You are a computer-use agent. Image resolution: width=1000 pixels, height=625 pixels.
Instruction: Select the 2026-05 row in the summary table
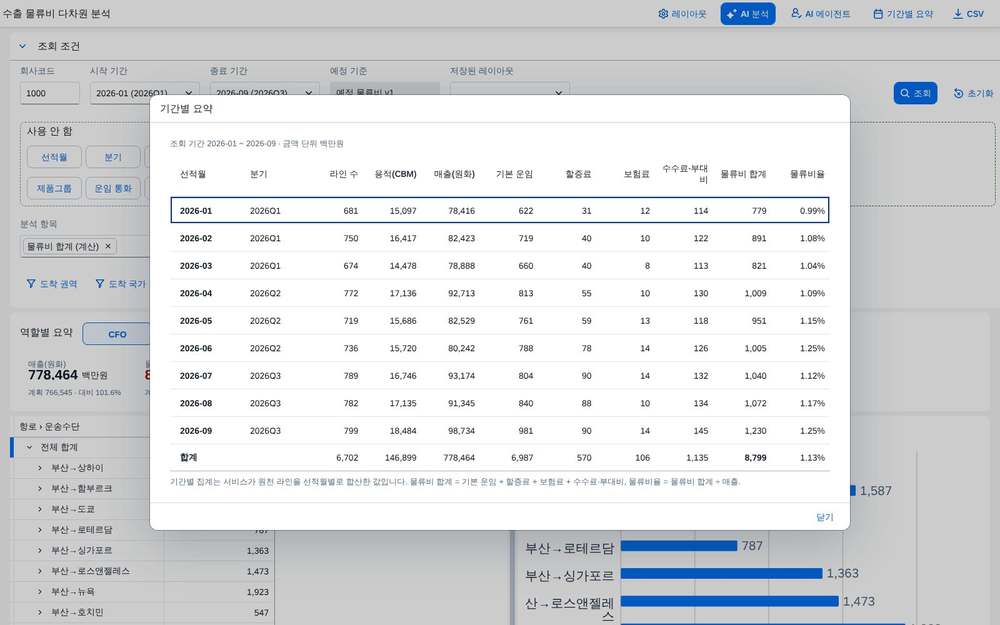click(500, 321)
